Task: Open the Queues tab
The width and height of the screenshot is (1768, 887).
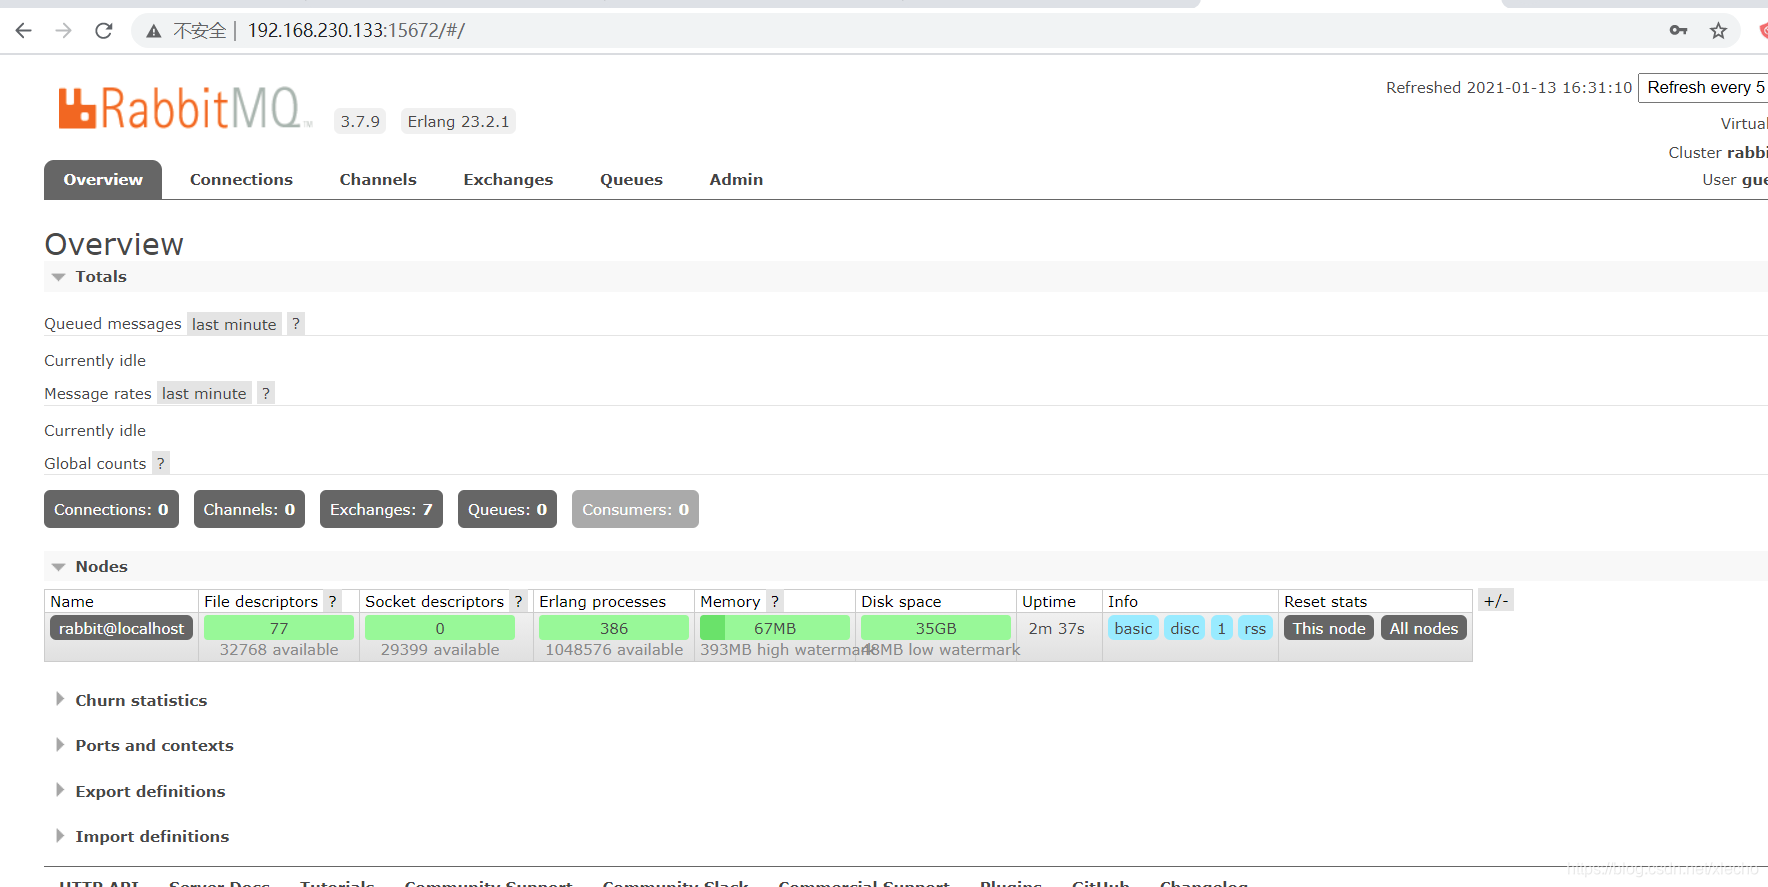Action: (631, 179)
